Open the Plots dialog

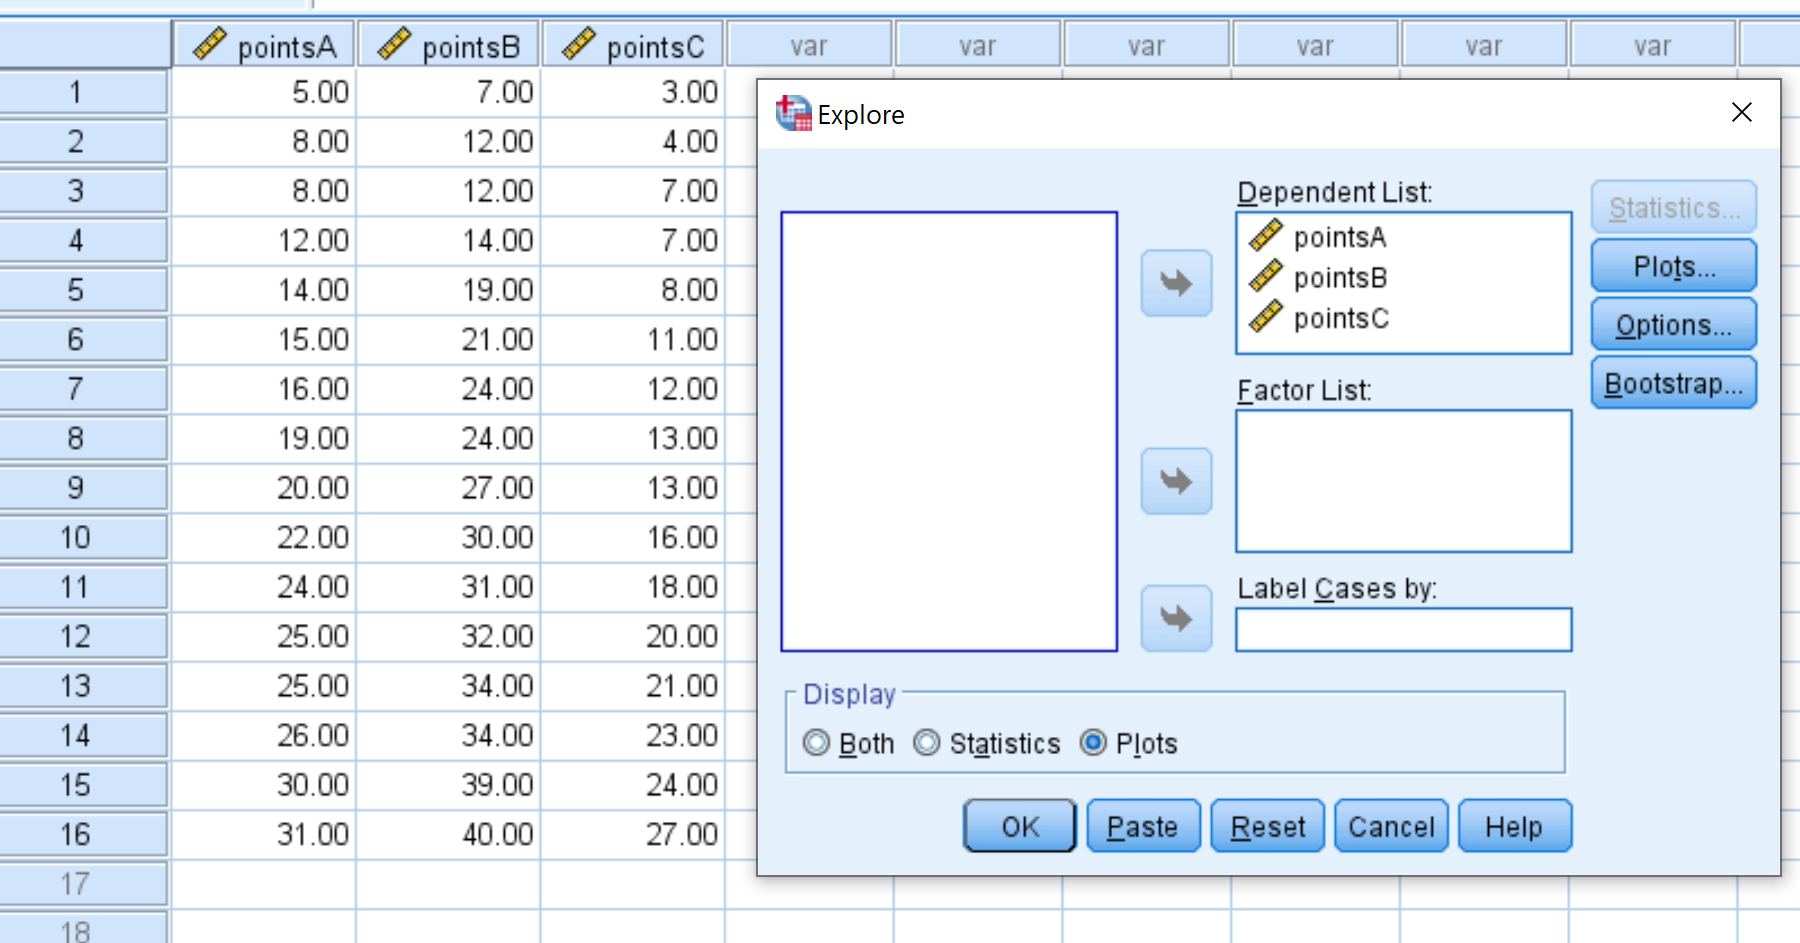coord(1672,266)
